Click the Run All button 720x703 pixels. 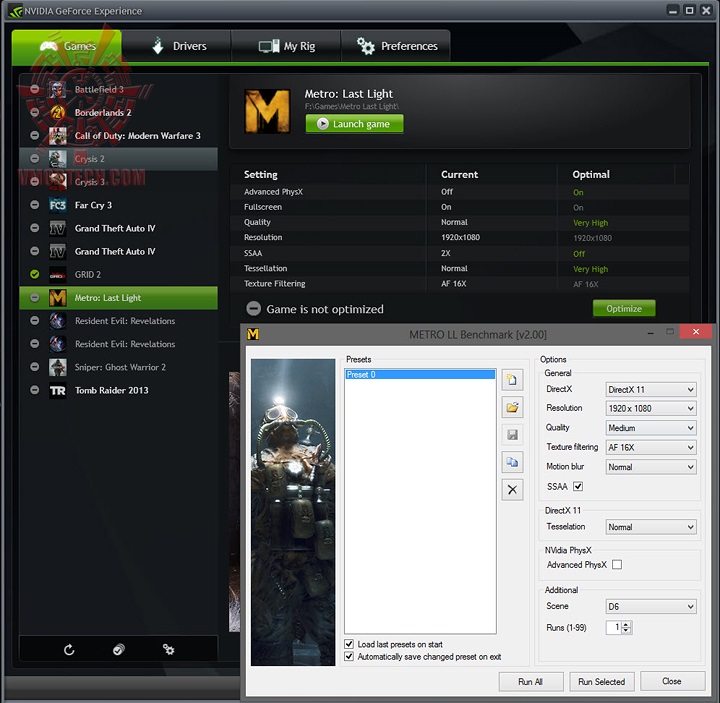531,681
